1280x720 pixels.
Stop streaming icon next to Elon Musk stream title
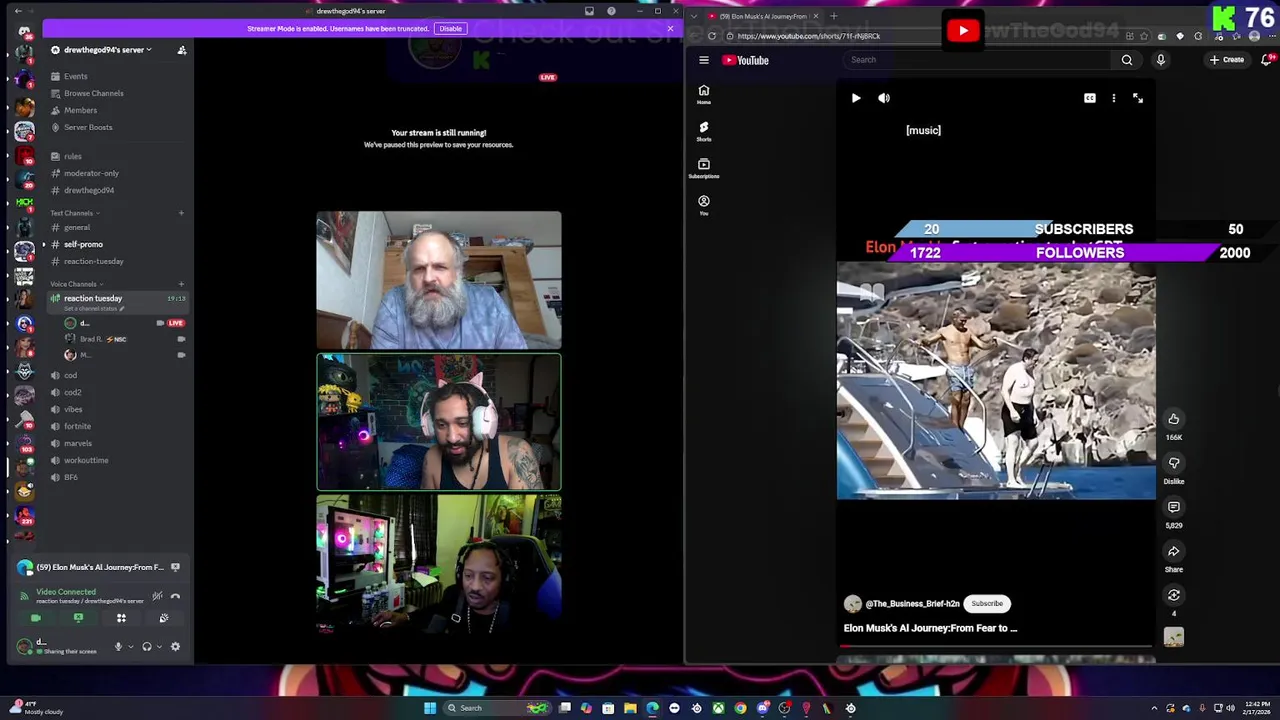click(175, 567)
